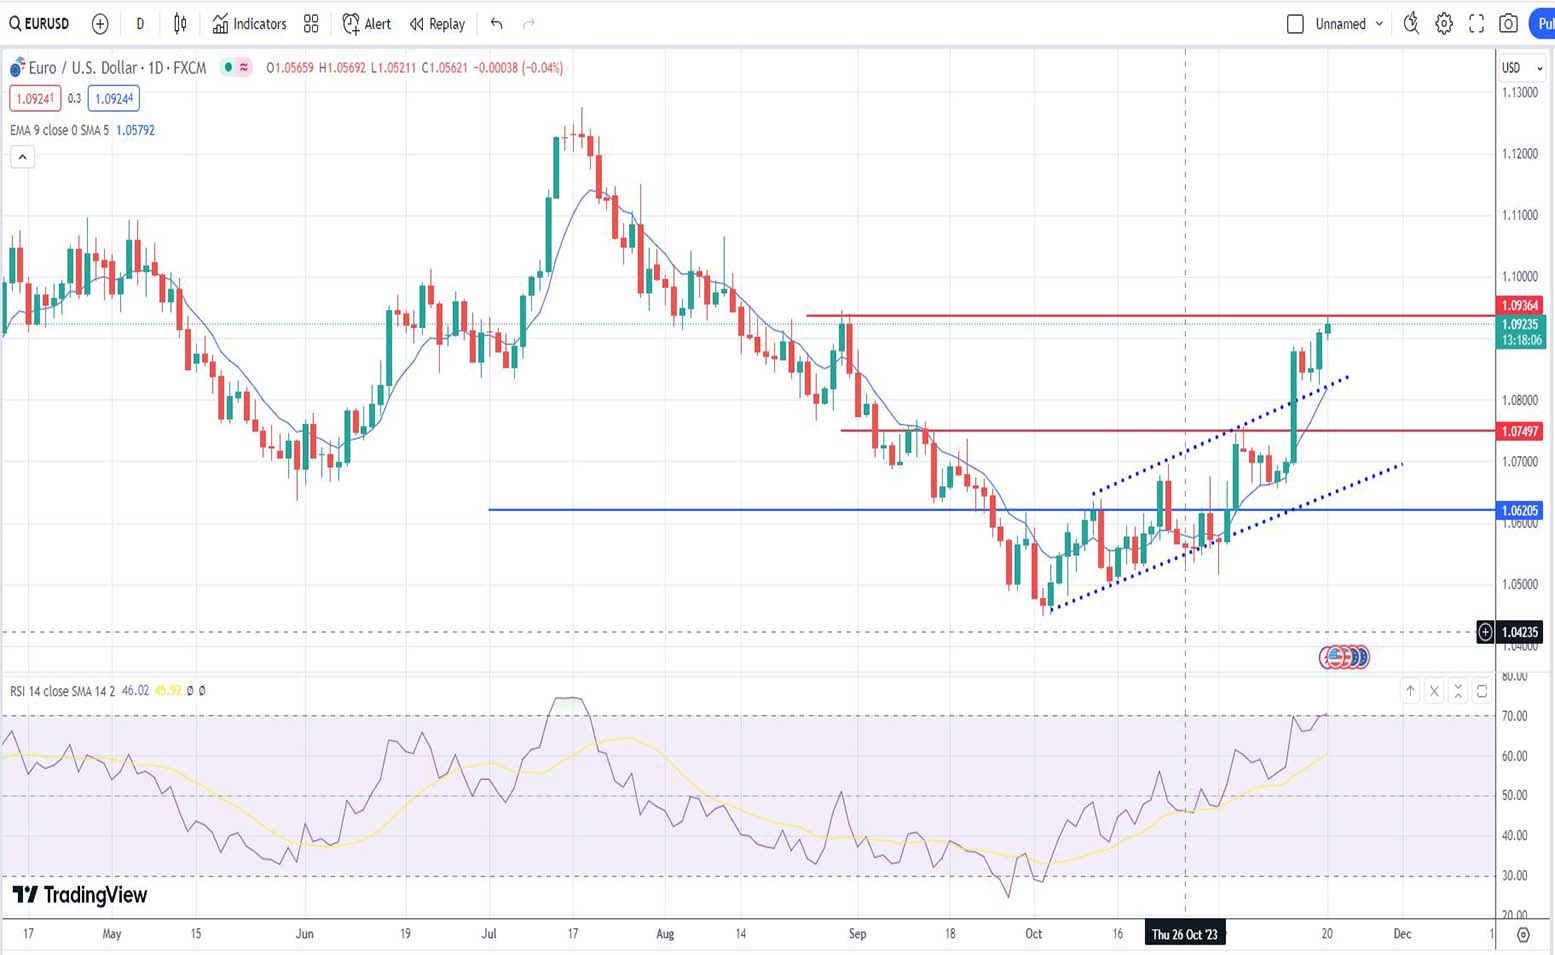
Task: Move the RSI pane up
Action: pos(1410,691)
